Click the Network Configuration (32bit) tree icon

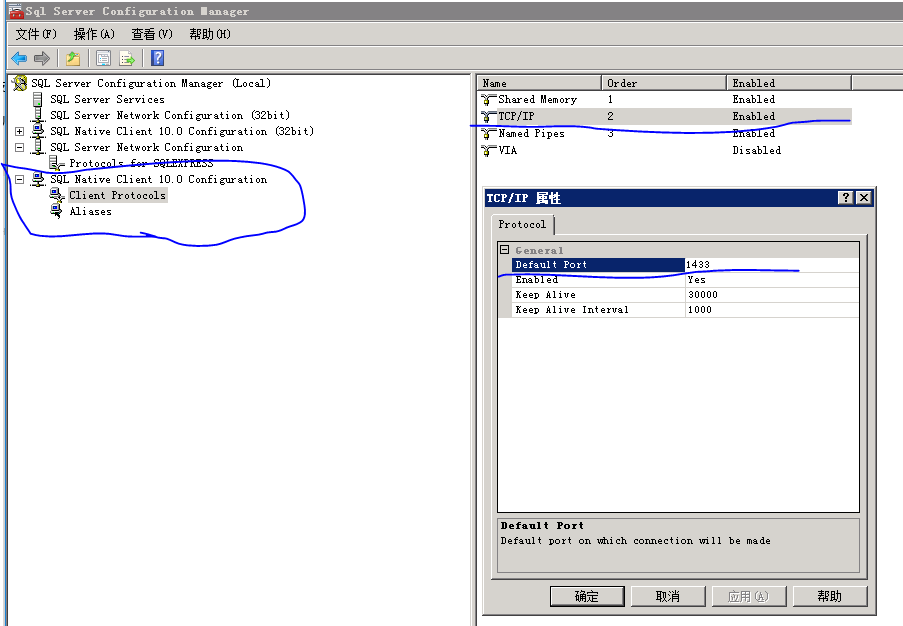[38, 115]
